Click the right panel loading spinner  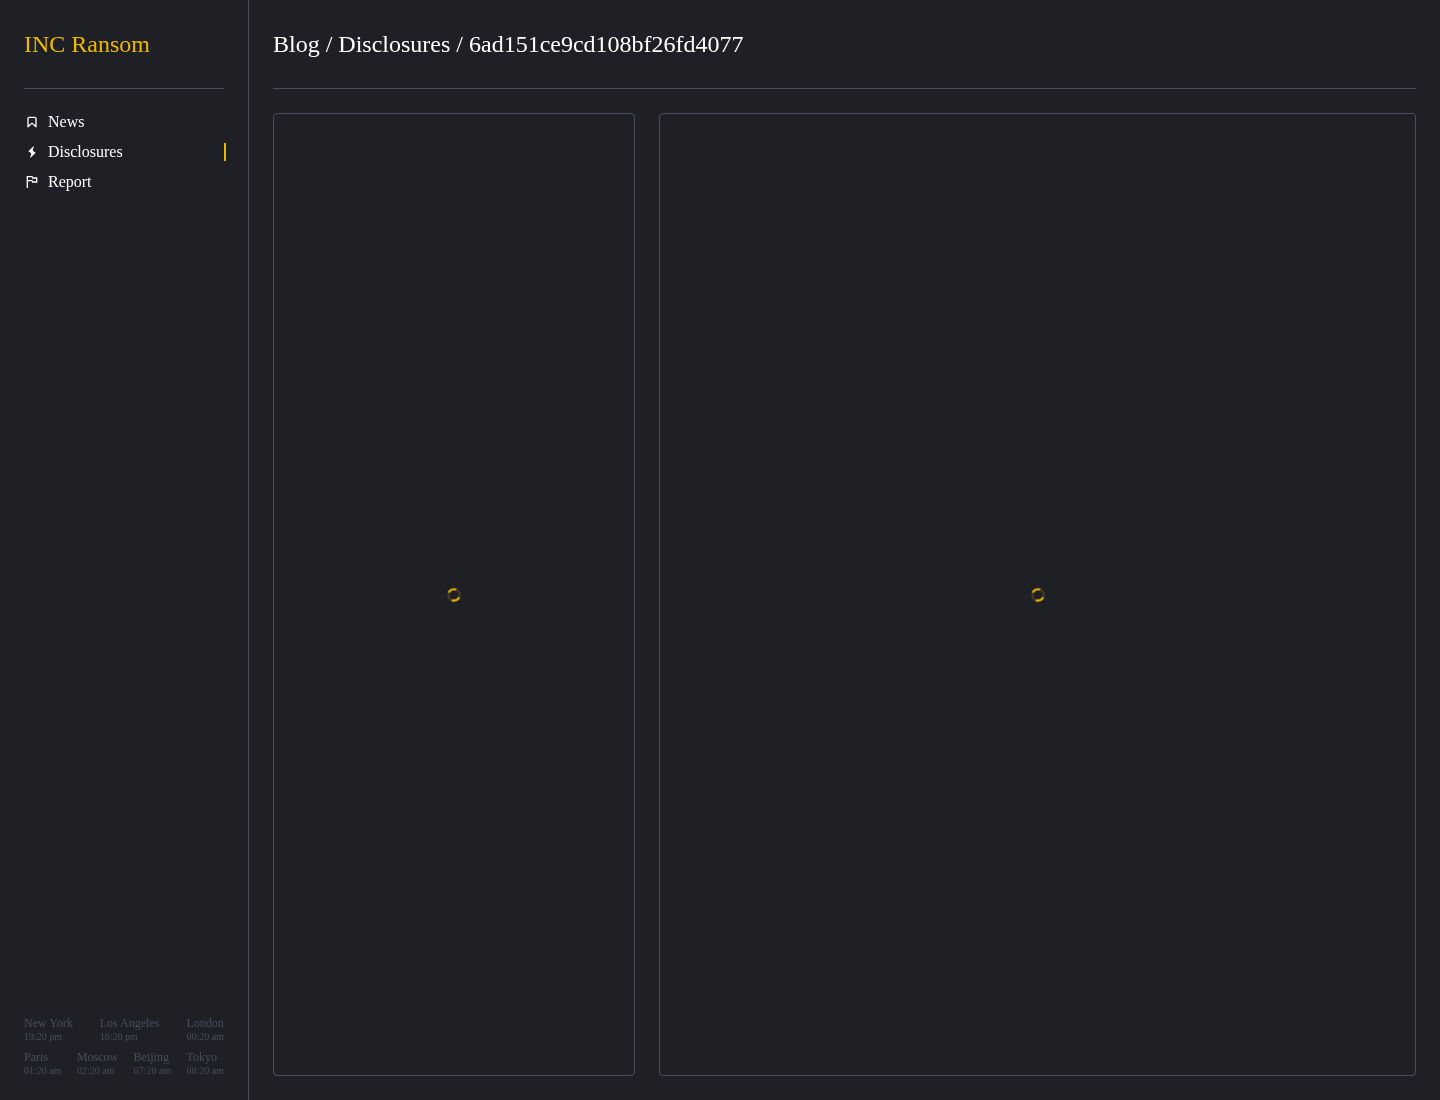pyautogui.click(x=1038, y=595)
